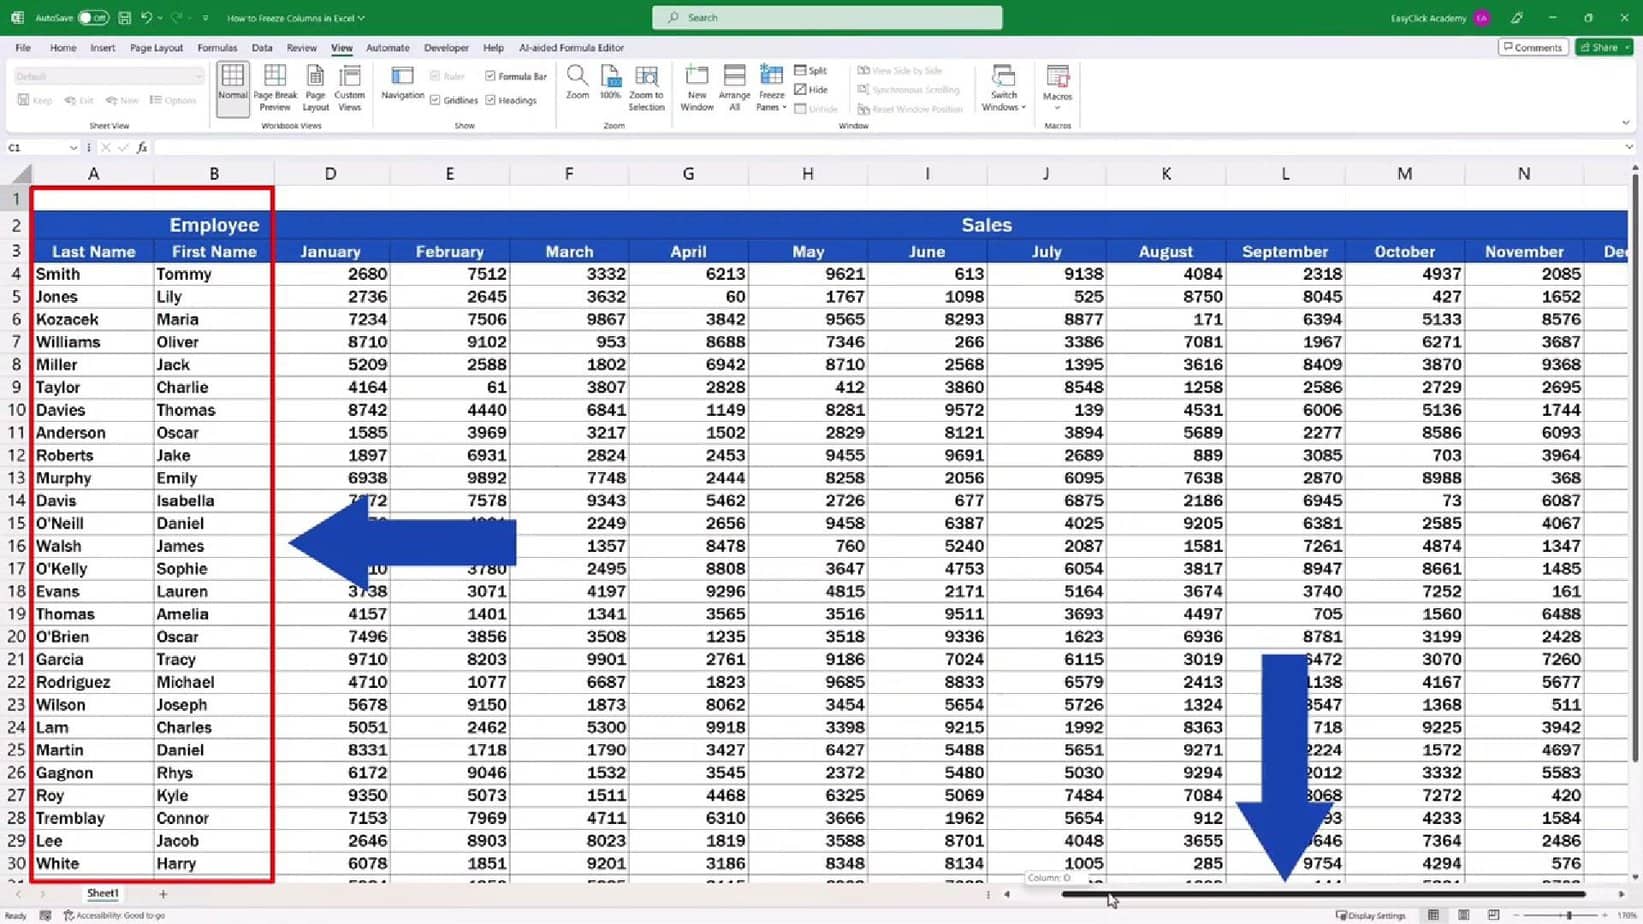This screenshot has height=924, width=1643.
Task: Toggle the Gridlines checkbox
Action: (x=437, y=100)
